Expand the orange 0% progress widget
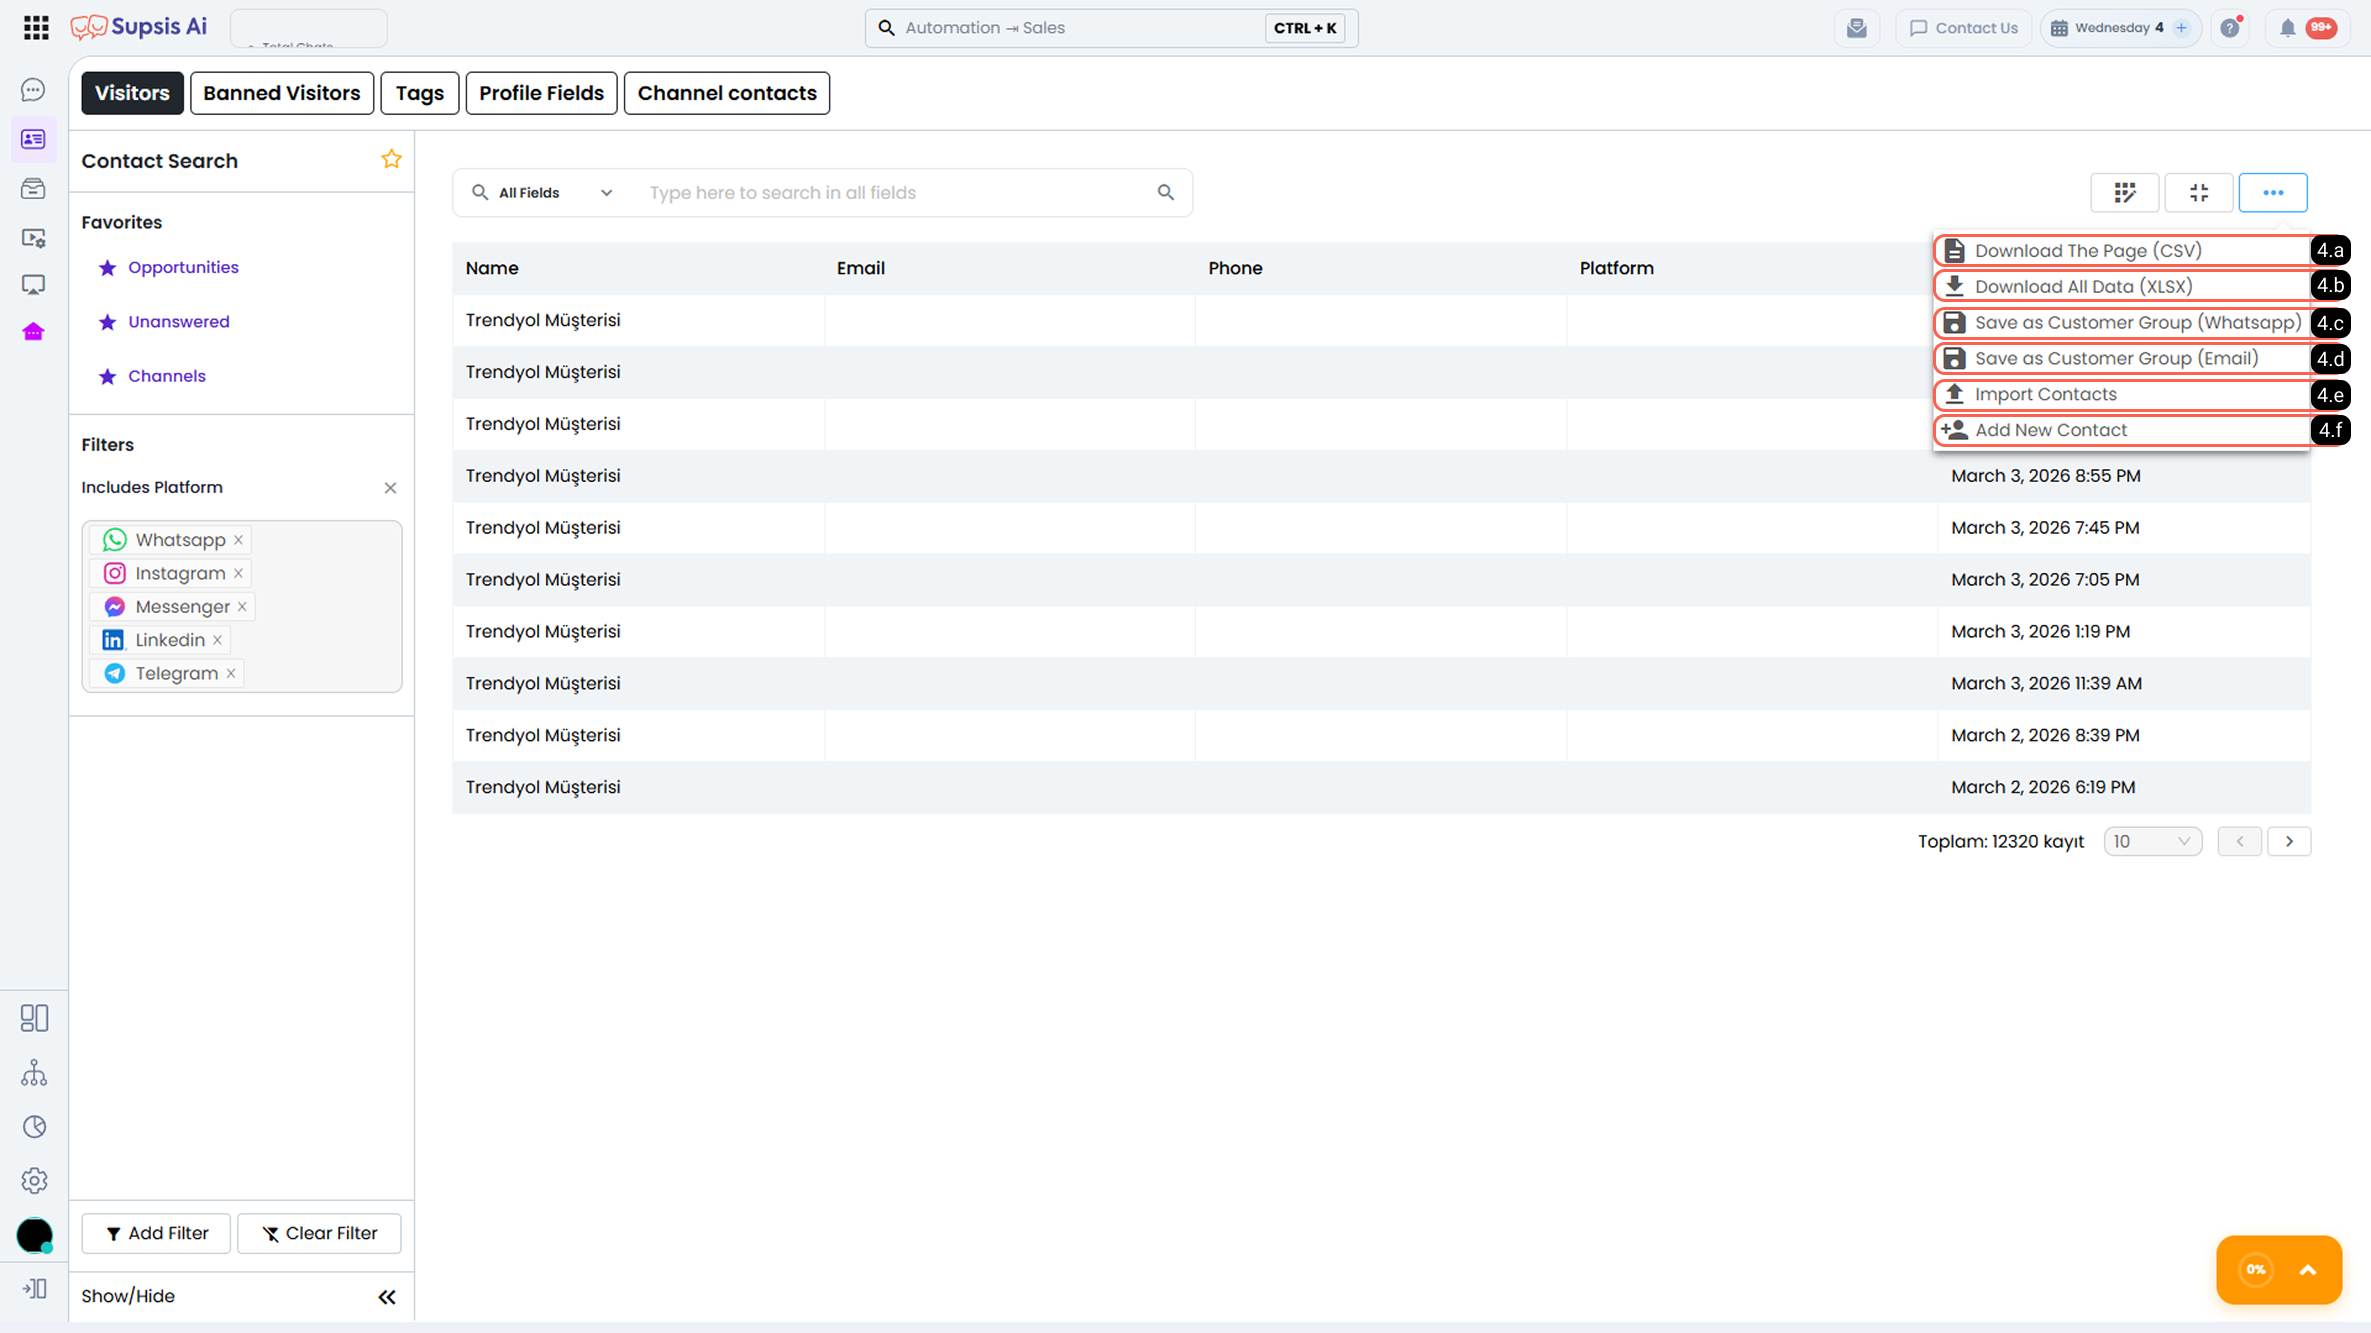 (2308, 1270)
